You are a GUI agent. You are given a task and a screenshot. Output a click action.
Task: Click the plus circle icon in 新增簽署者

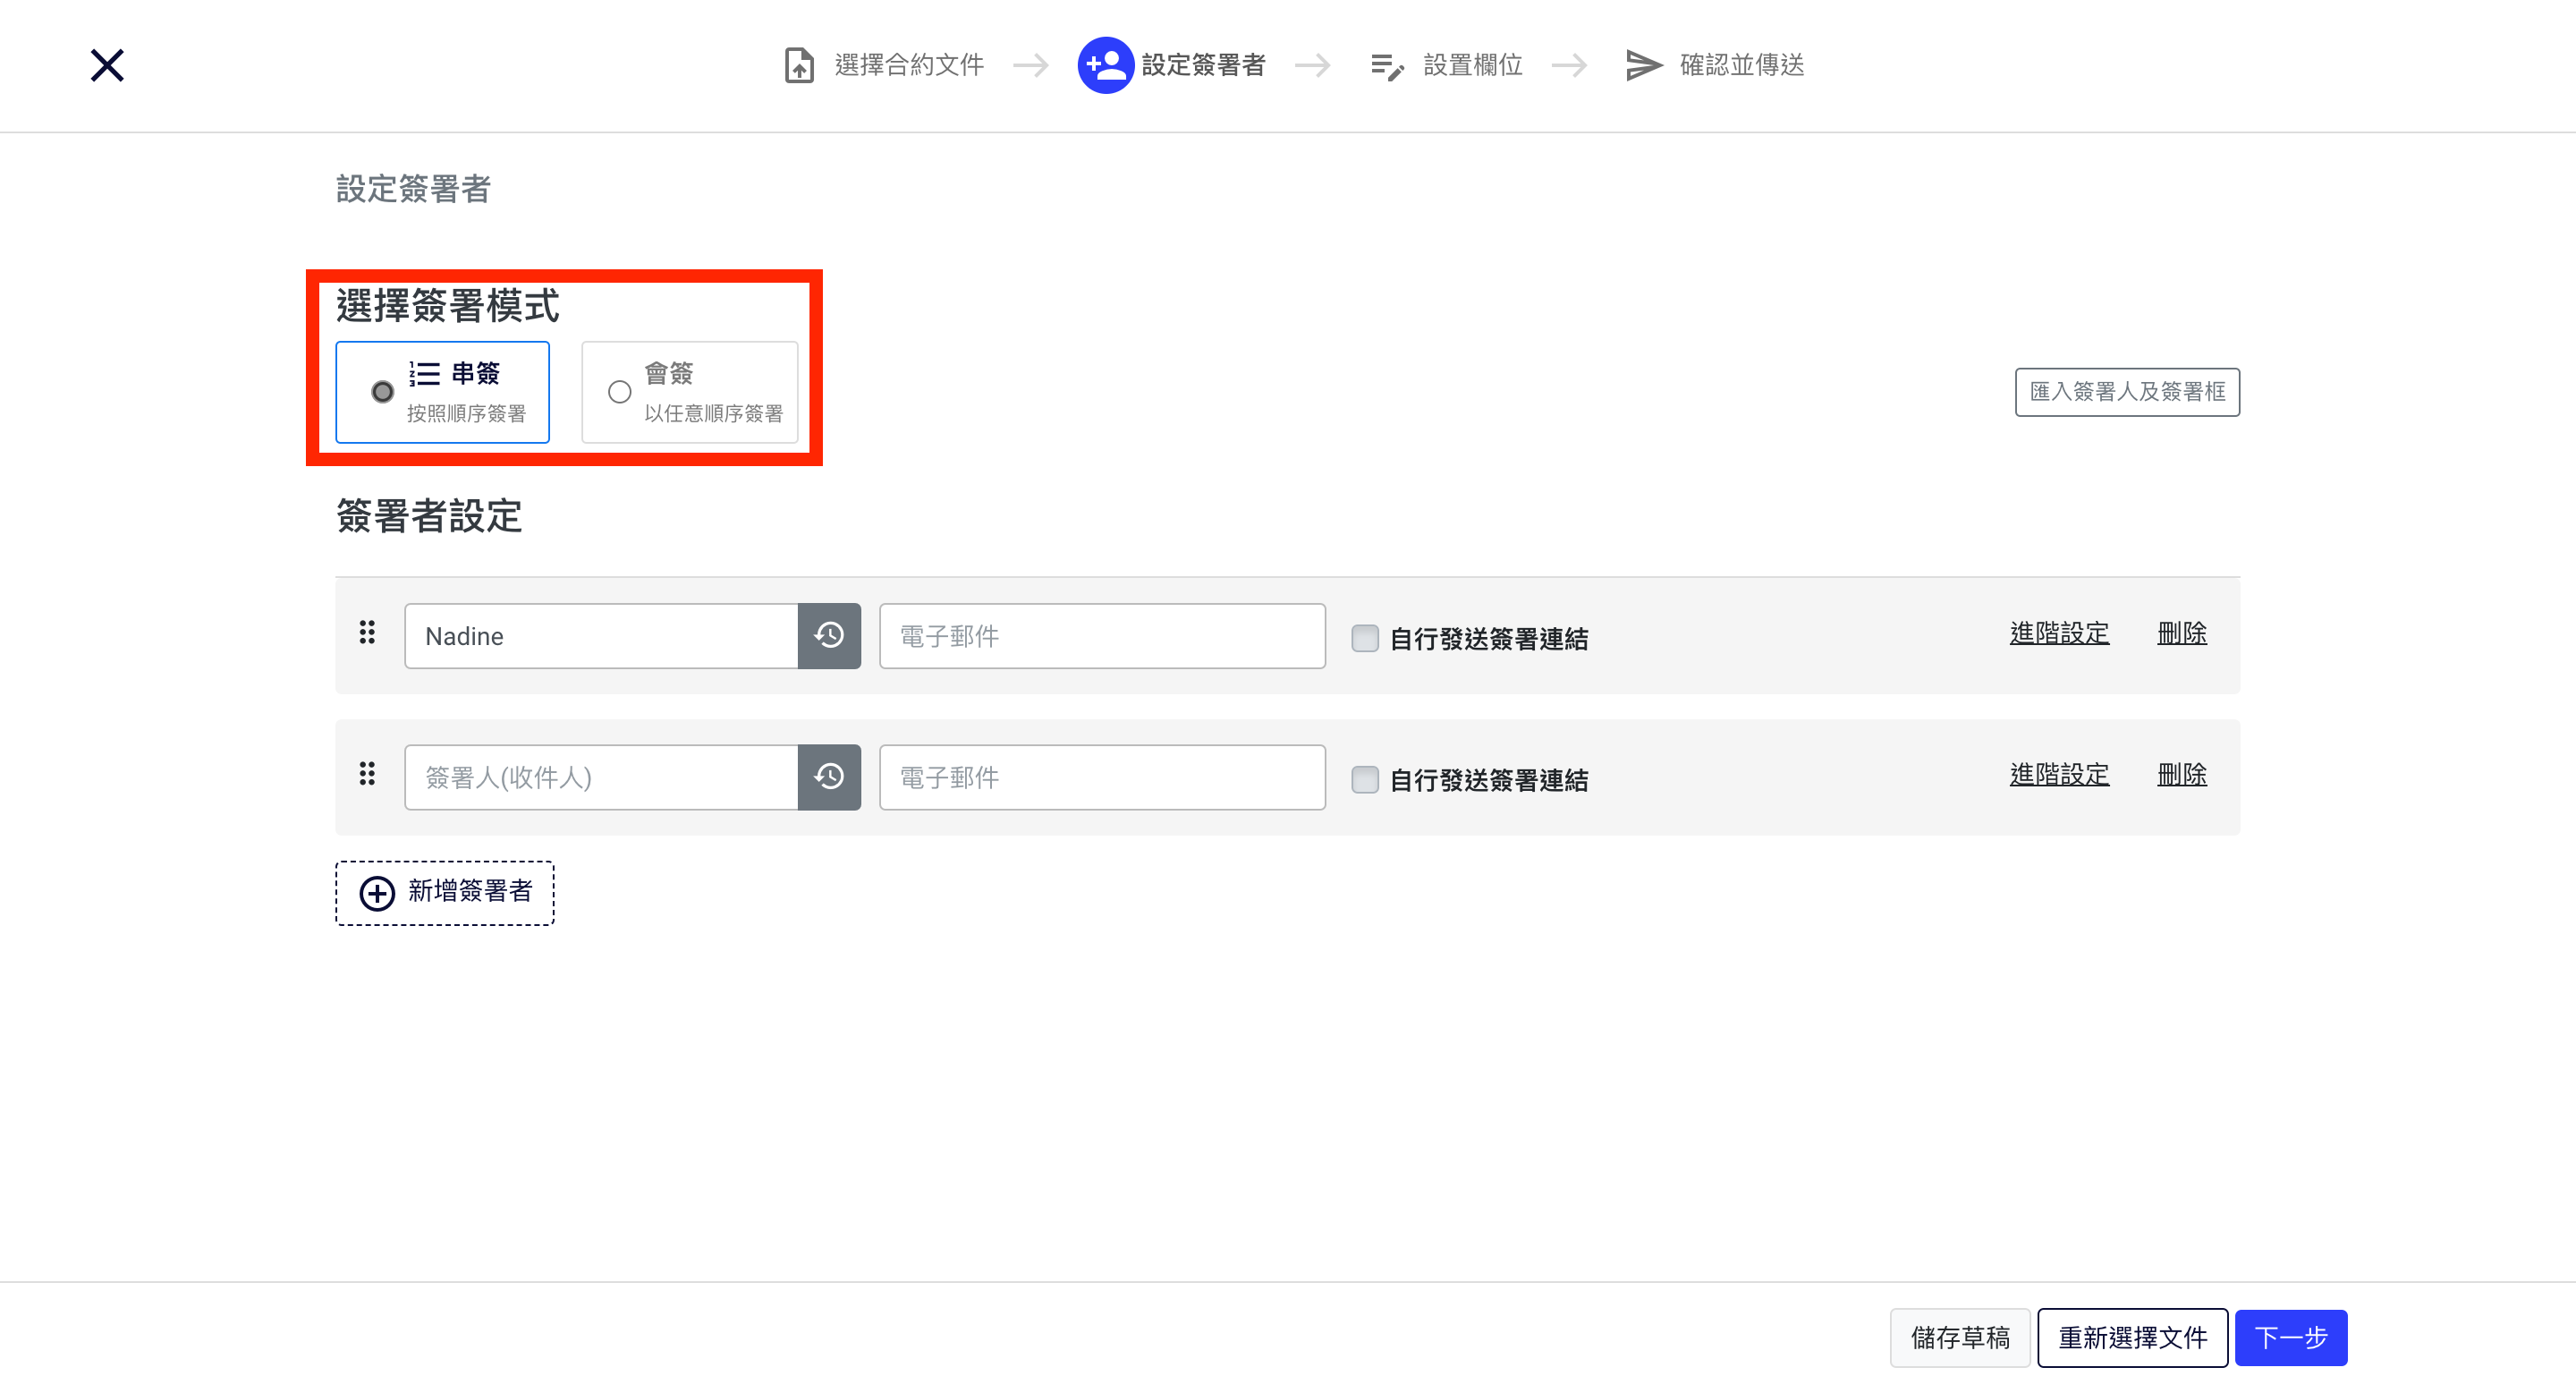[377, 893]
